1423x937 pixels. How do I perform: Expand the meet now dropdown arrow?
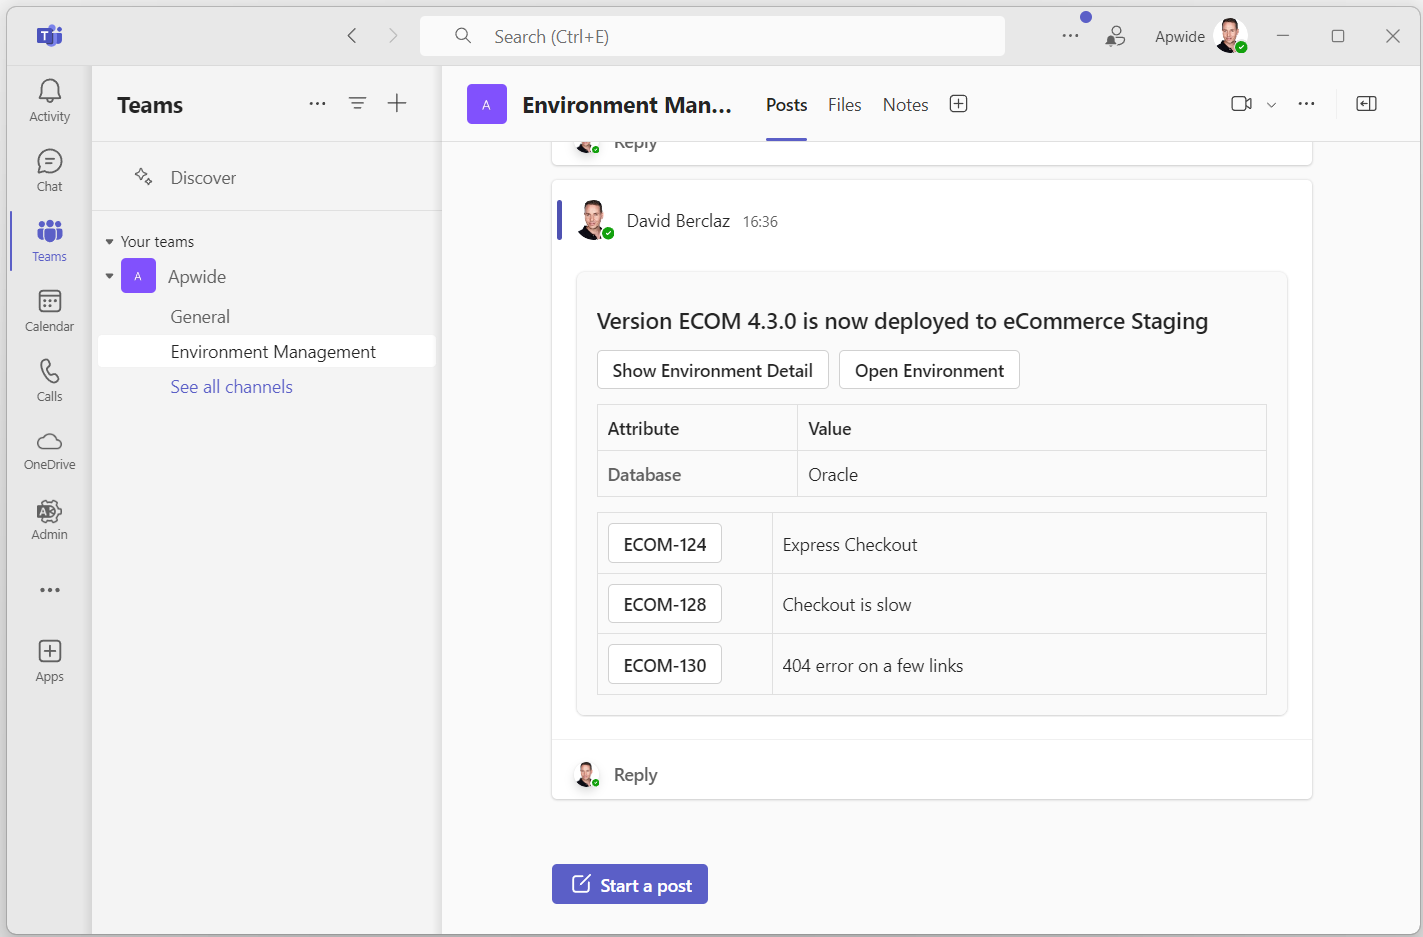1271,105
